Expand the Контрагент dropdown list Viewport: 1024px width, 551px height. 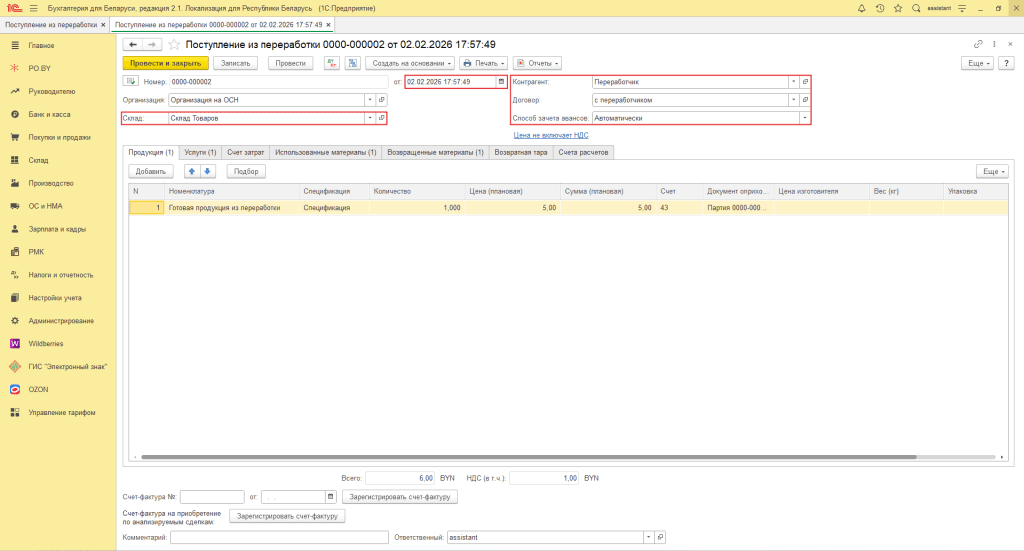tap(793, 81)
